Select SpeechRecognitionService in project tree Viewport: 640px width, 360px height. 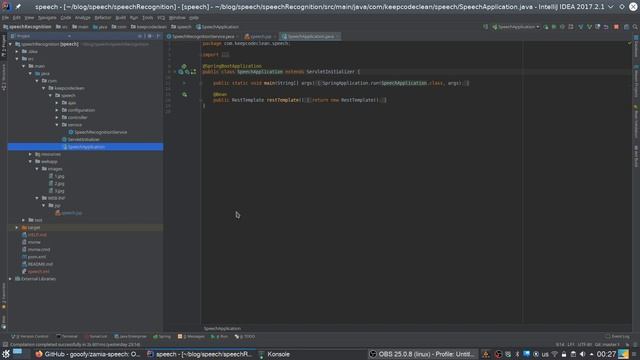click(x=98, y=132)
